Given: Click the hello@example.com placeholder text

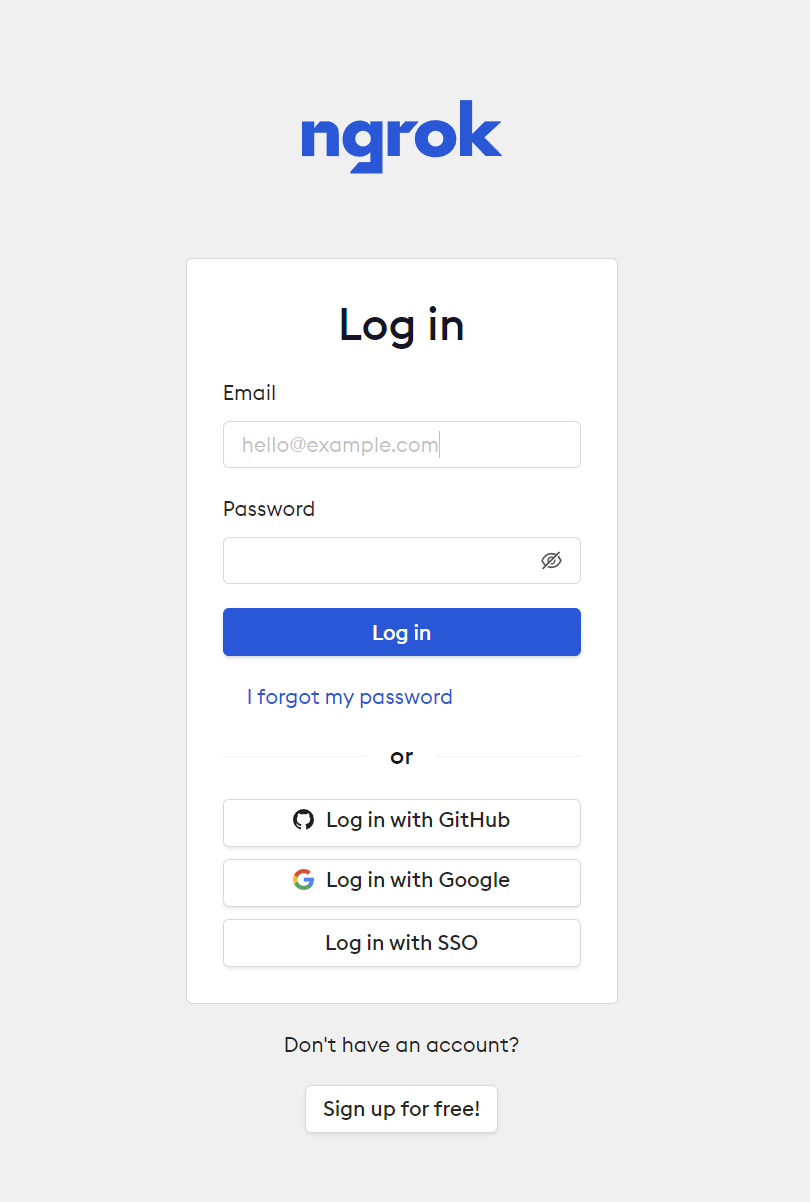Looking at the screenshot, I should [340, 445].
